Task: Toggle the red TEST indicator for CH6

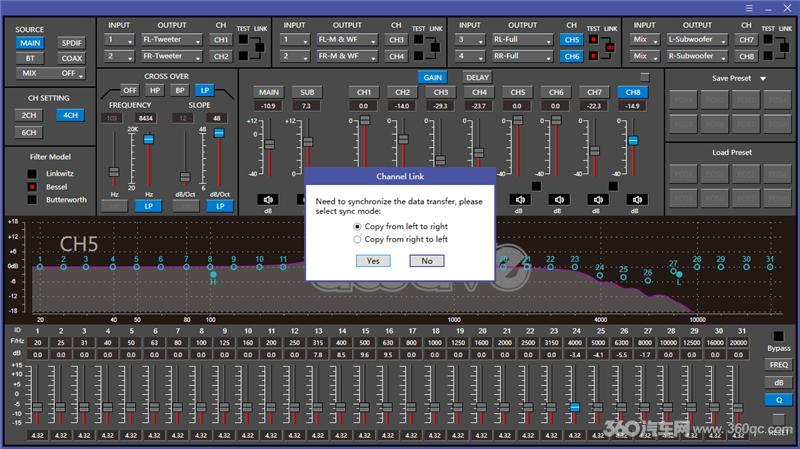Action: [593, 56]
